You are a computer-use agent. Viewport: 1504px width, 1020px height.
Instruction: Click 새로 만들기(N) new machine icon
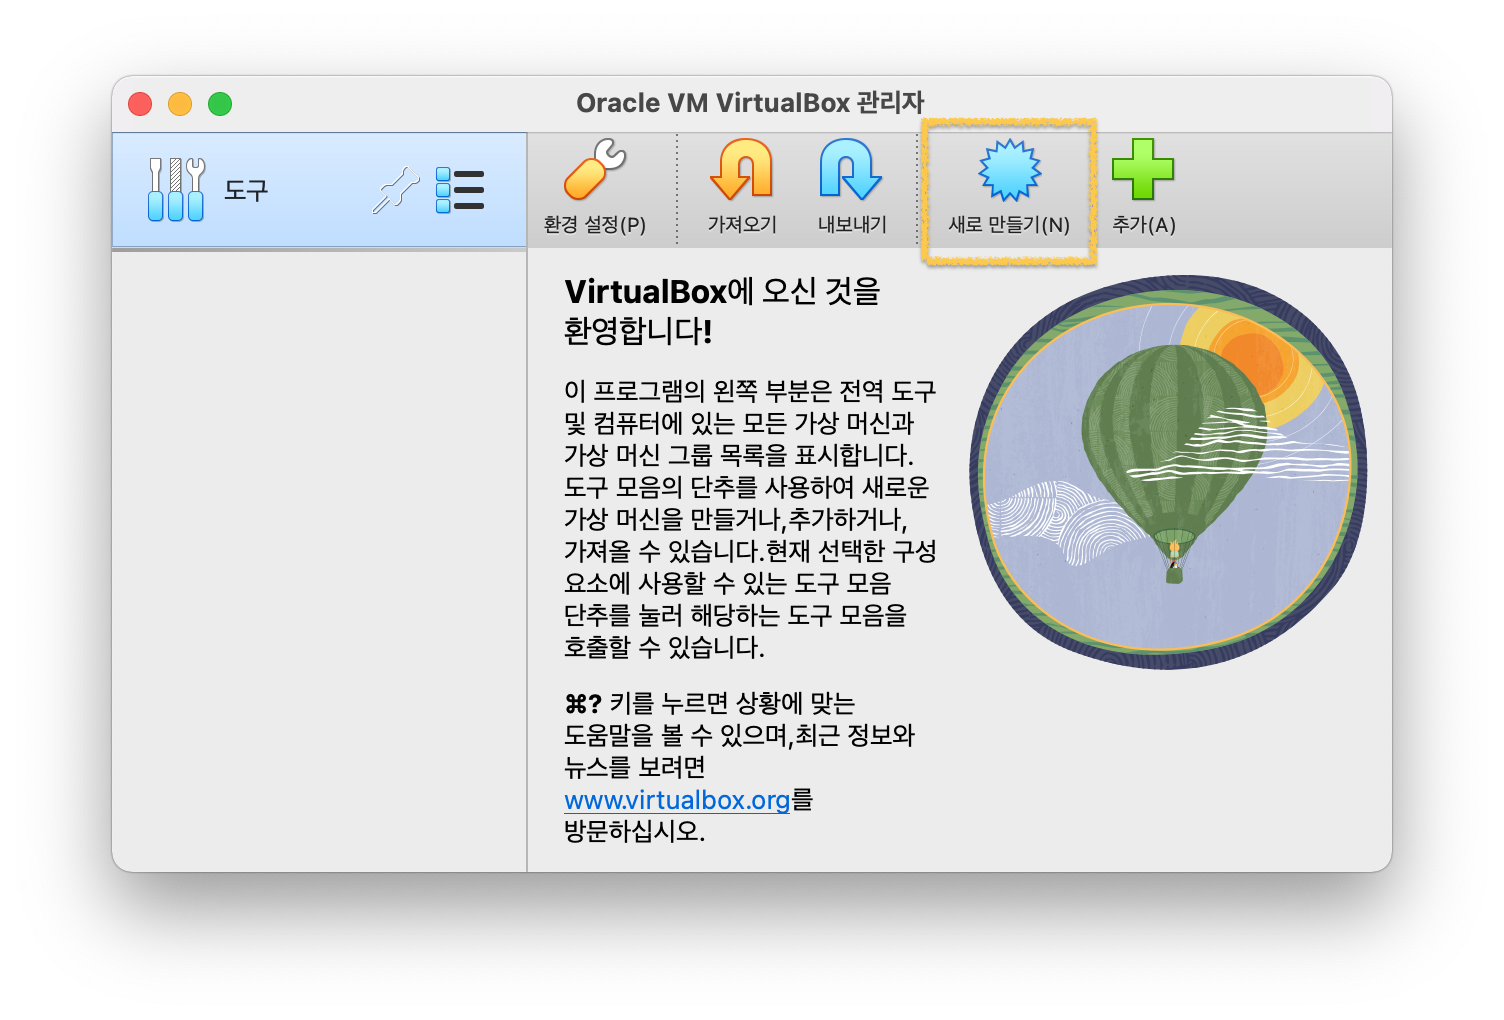[x=1010, y=170]
